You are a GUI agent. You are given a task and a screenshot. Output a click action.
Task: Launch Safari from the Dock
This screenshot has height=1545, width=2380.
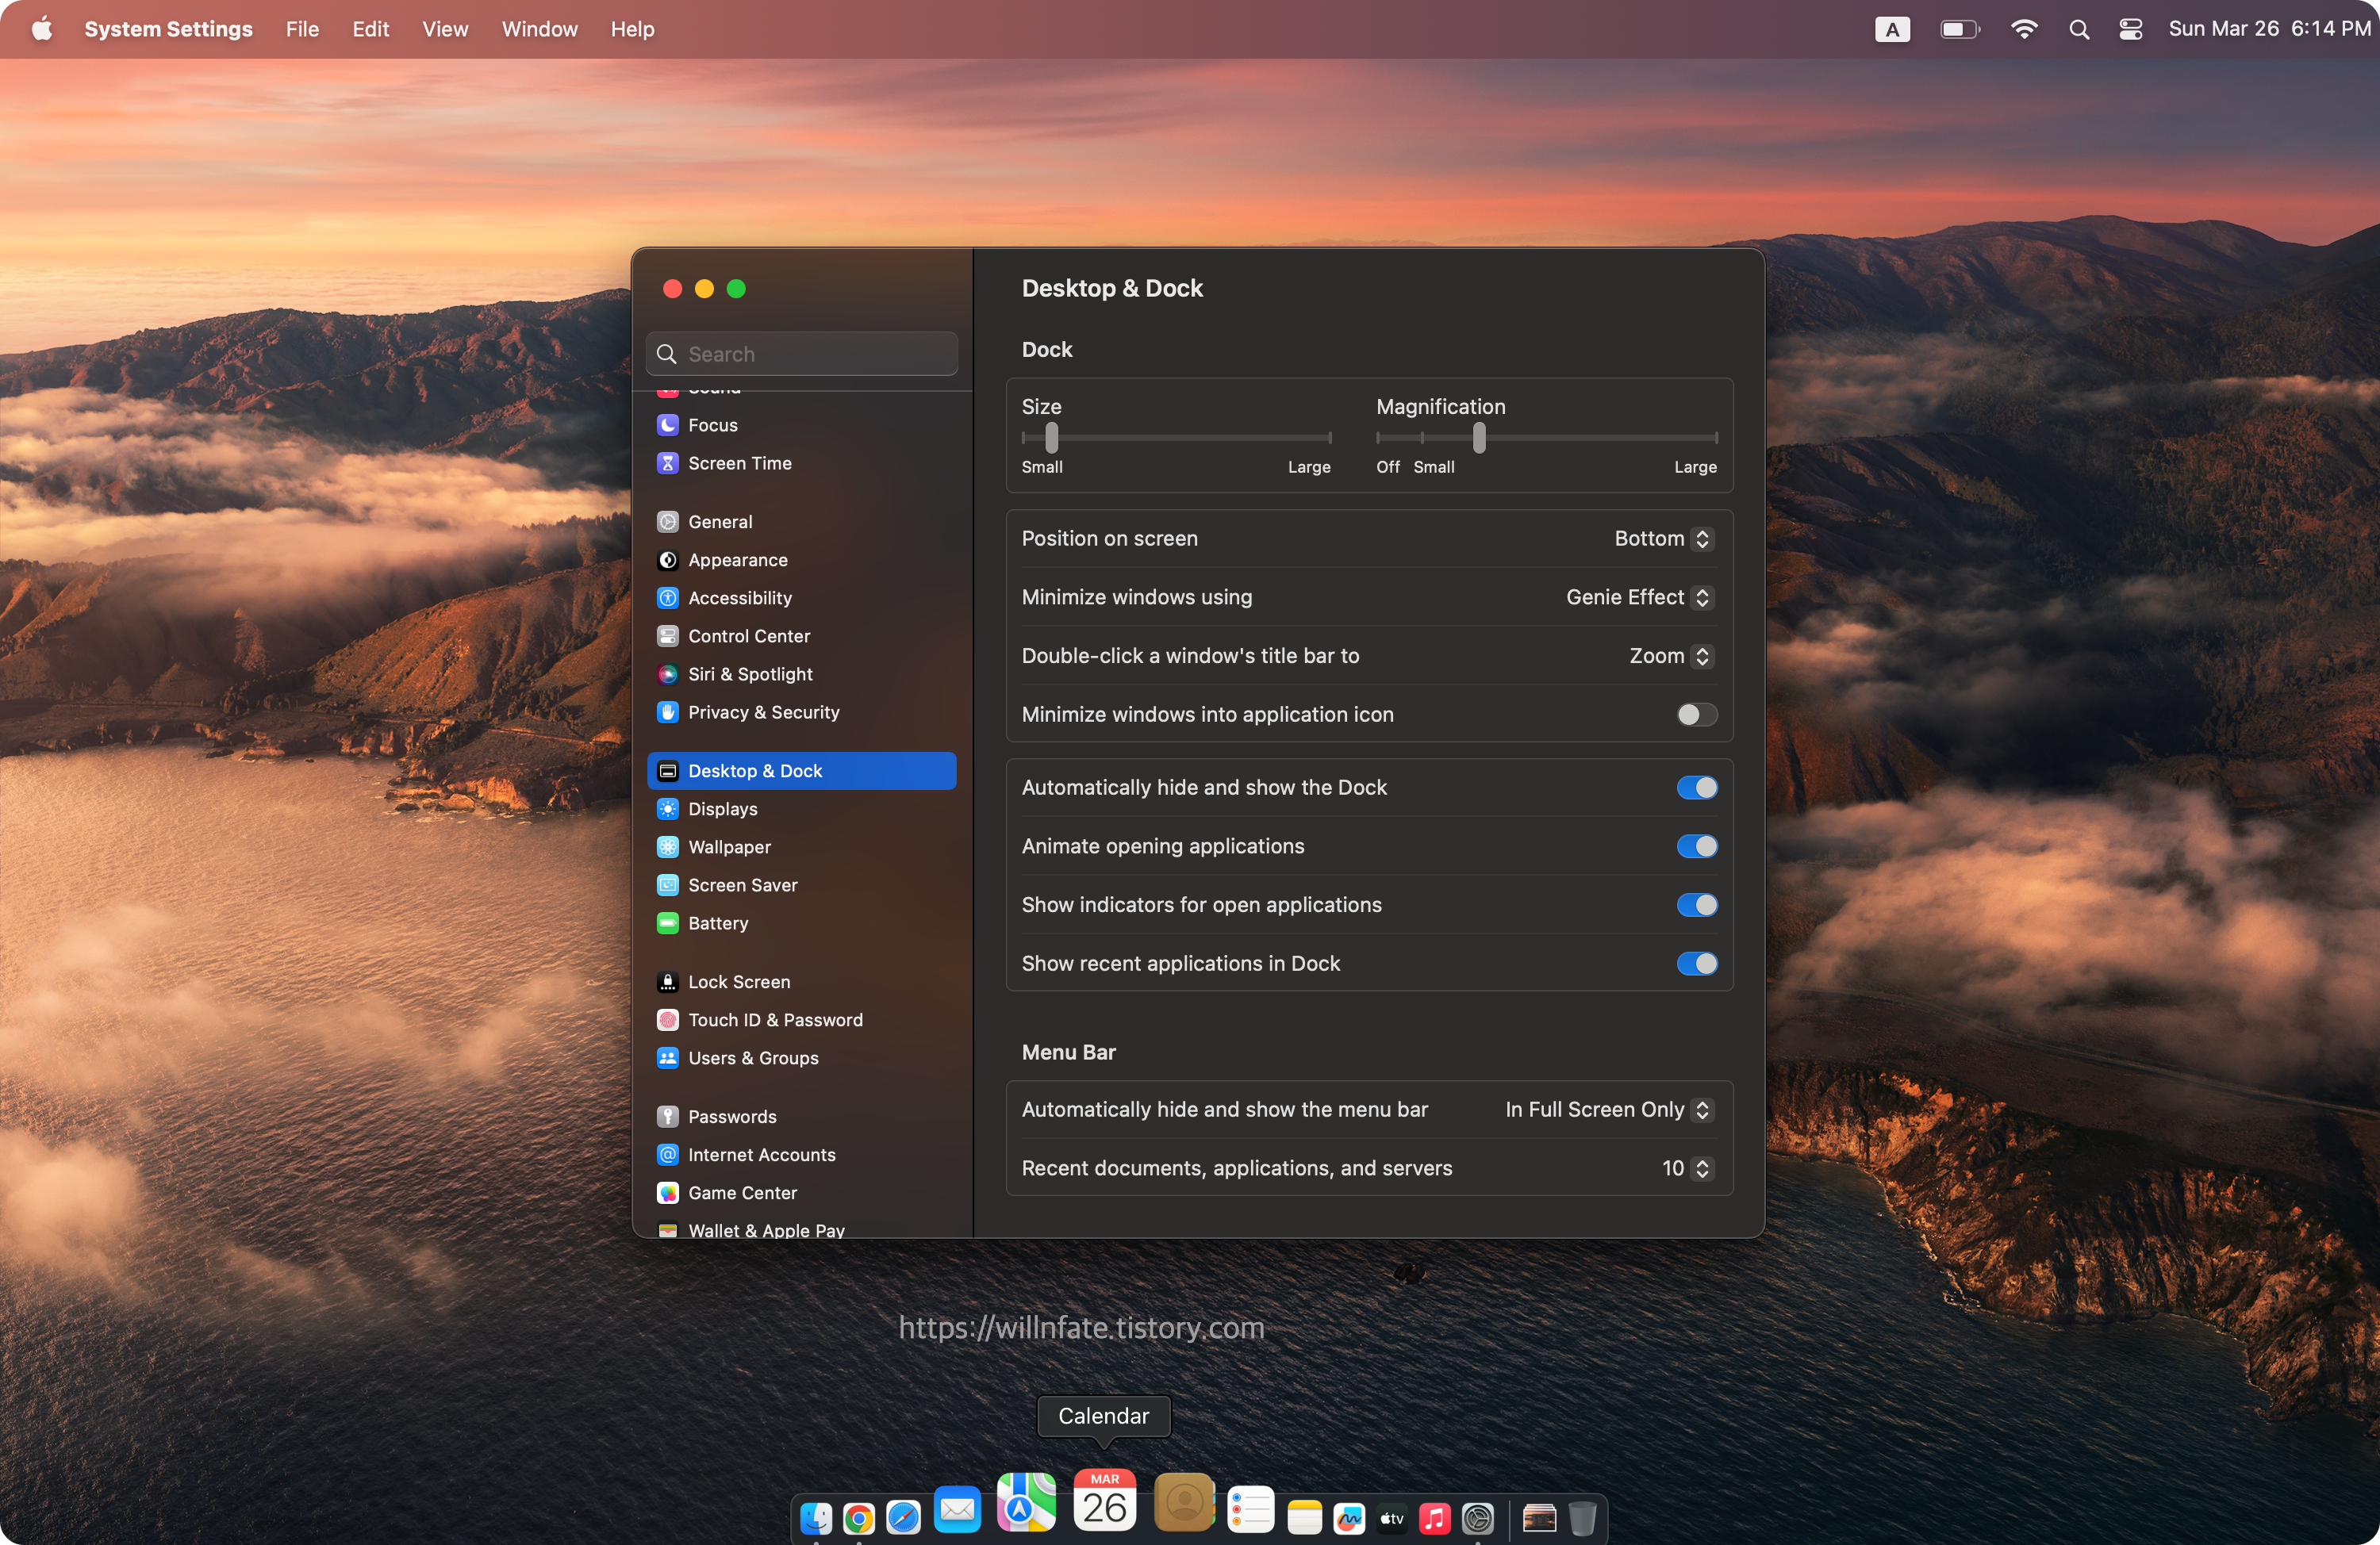[903, 1518]
